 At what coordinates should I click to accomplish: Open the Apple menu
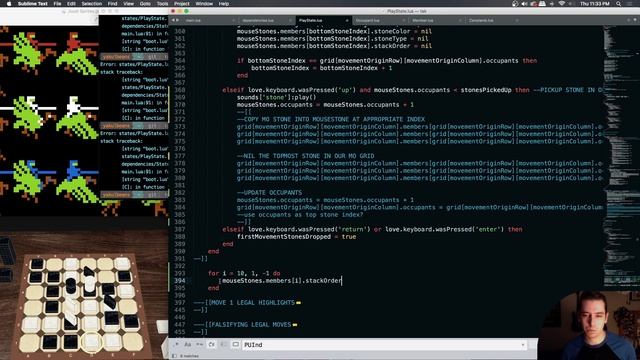(x=8, y=4)
